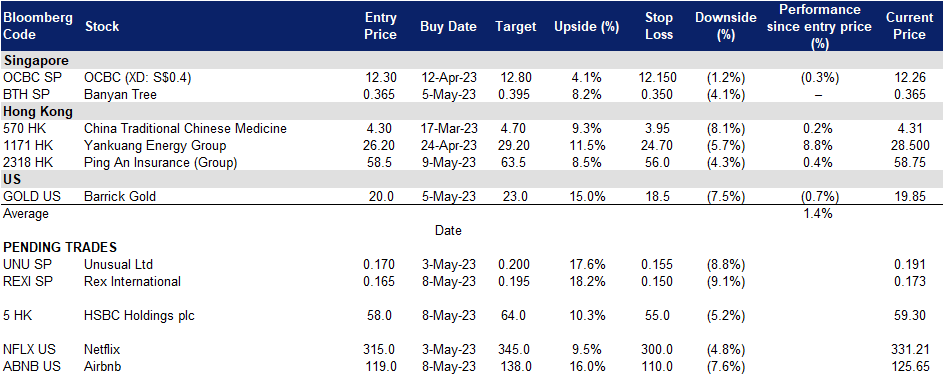The height and width of the screenshot is (392, 943).
Task: Select the Entry Price column header
Action: click(381, 26)
